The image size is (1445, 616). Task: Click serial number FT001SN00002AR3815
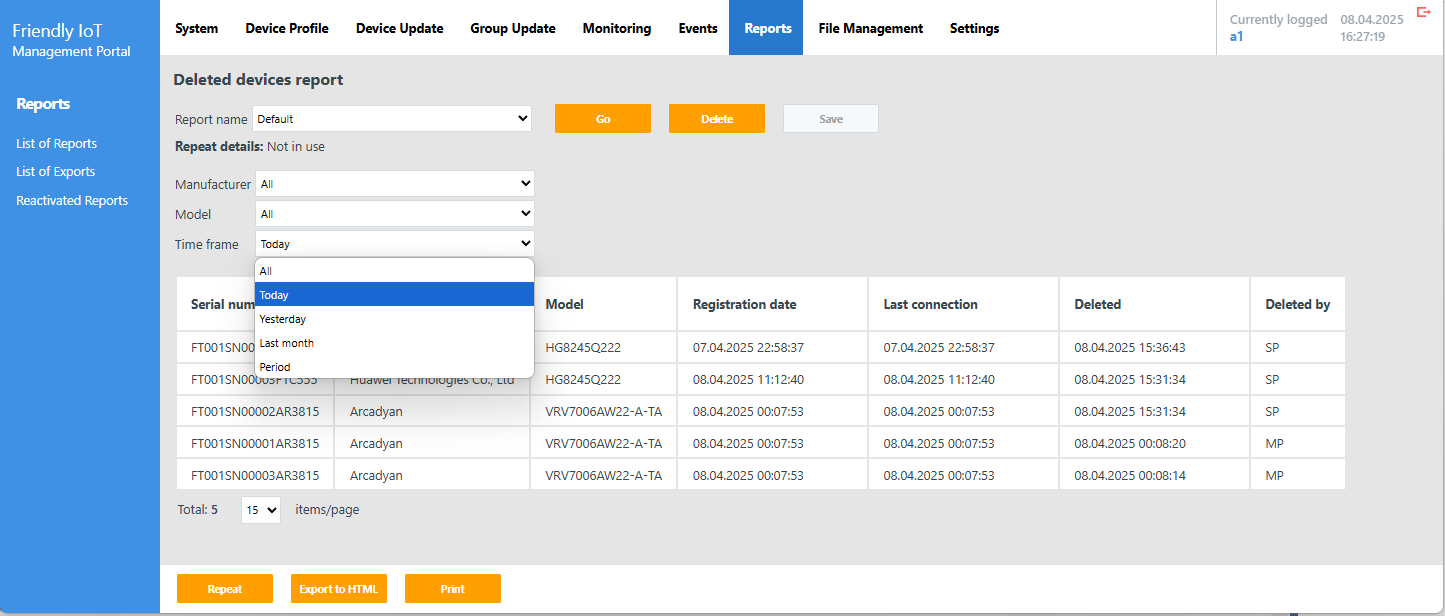[x=255, y=412]
